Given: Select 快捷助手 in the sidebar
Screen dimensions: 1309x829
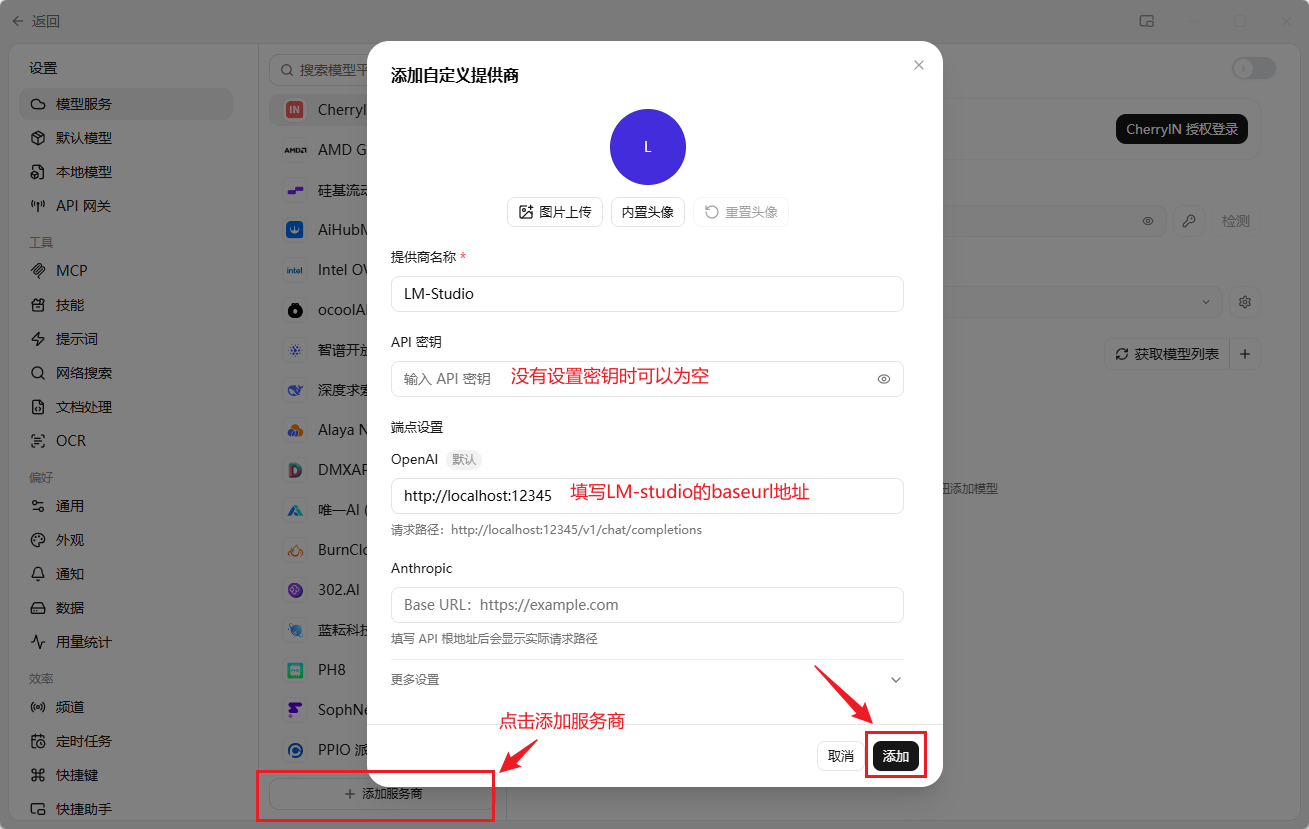Looking at the screenshot, I should pos(126,809).
